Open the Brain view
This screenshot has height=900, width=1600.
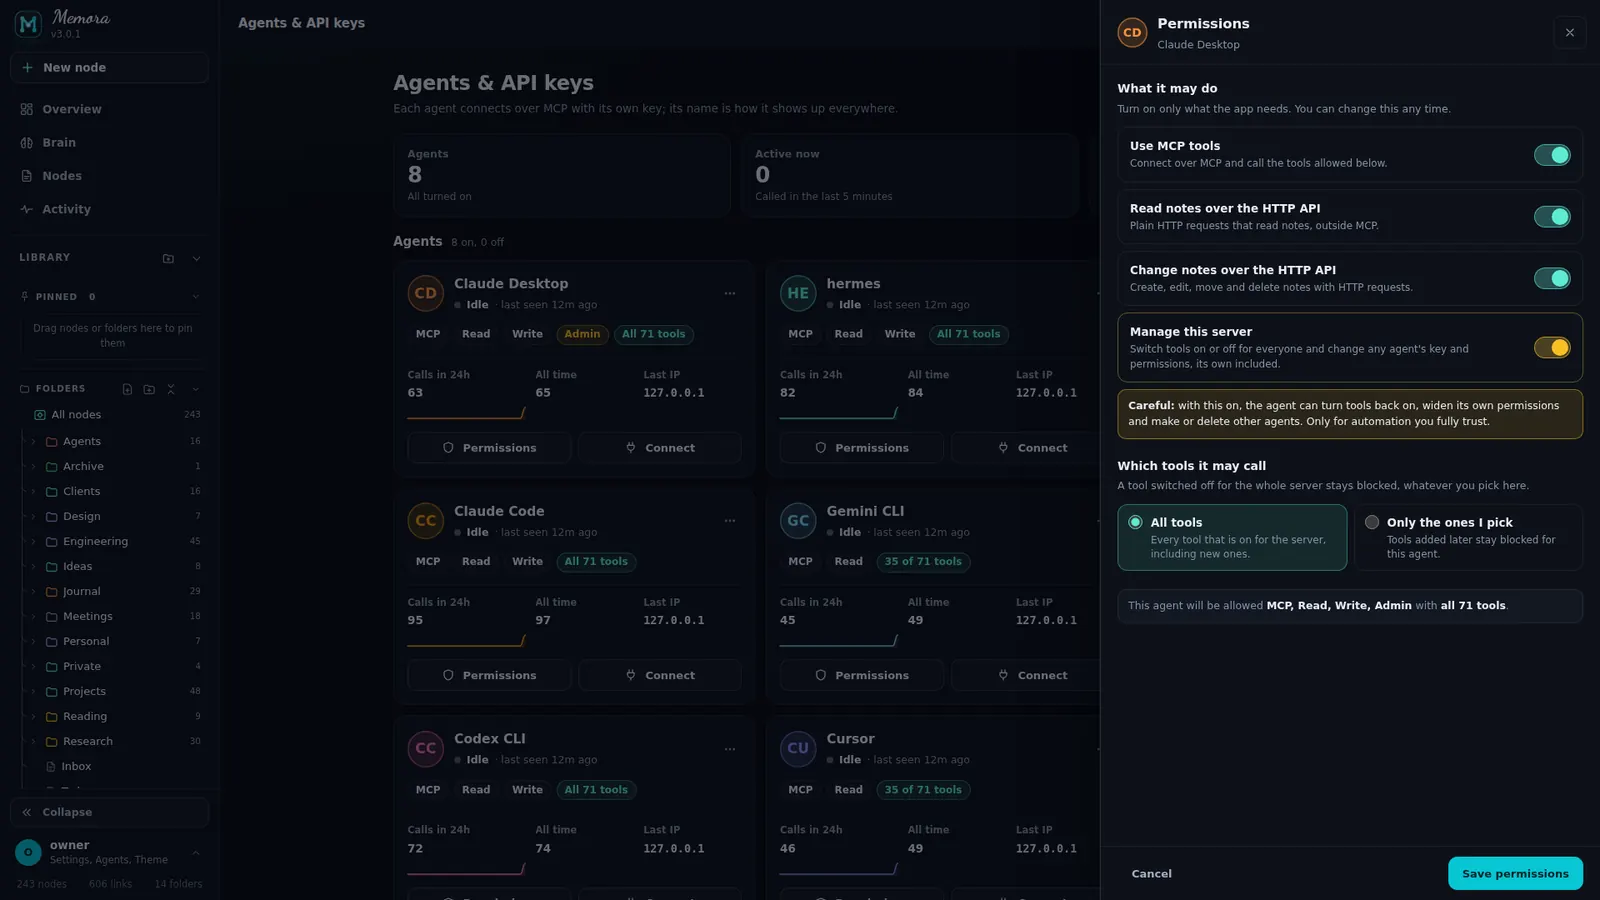109,143
